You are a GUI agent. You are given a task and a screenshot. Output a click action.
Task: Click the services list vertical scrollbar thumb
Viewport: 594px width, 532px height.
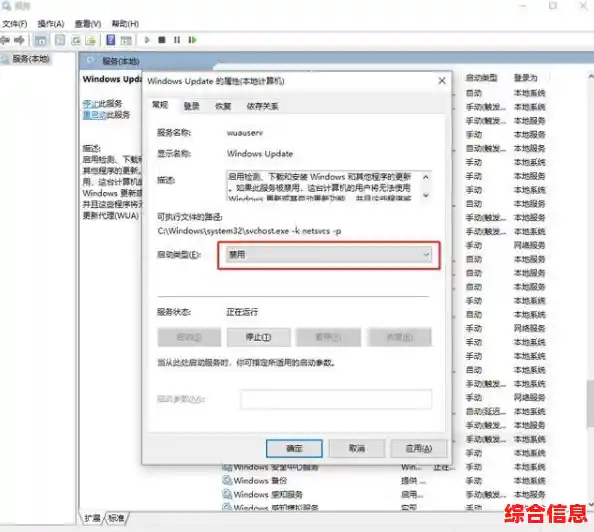(590, 403)
